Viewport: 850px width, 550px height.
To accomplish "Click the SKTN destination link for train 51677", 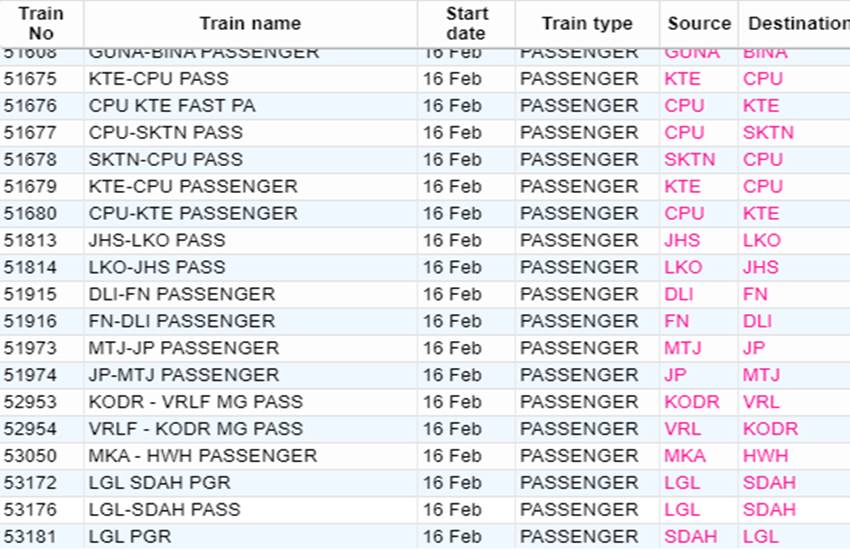I will (768, 133).
